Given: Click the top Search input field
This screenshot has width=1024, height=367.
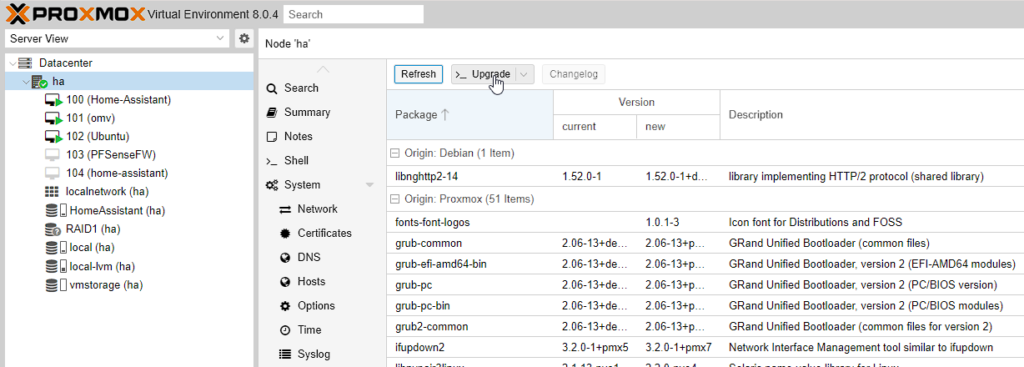Looking at the screenshot, I should [354, 14].
